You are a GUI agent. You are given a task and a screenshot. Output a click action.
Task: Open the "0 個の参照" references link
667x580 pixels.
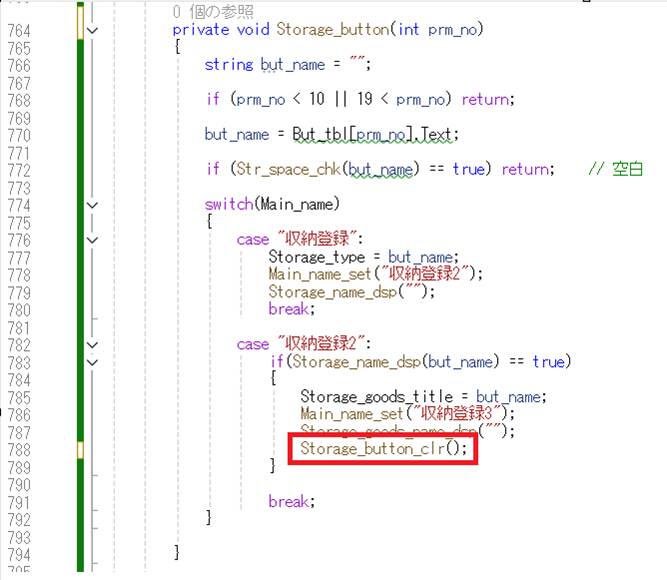point(214,12)
